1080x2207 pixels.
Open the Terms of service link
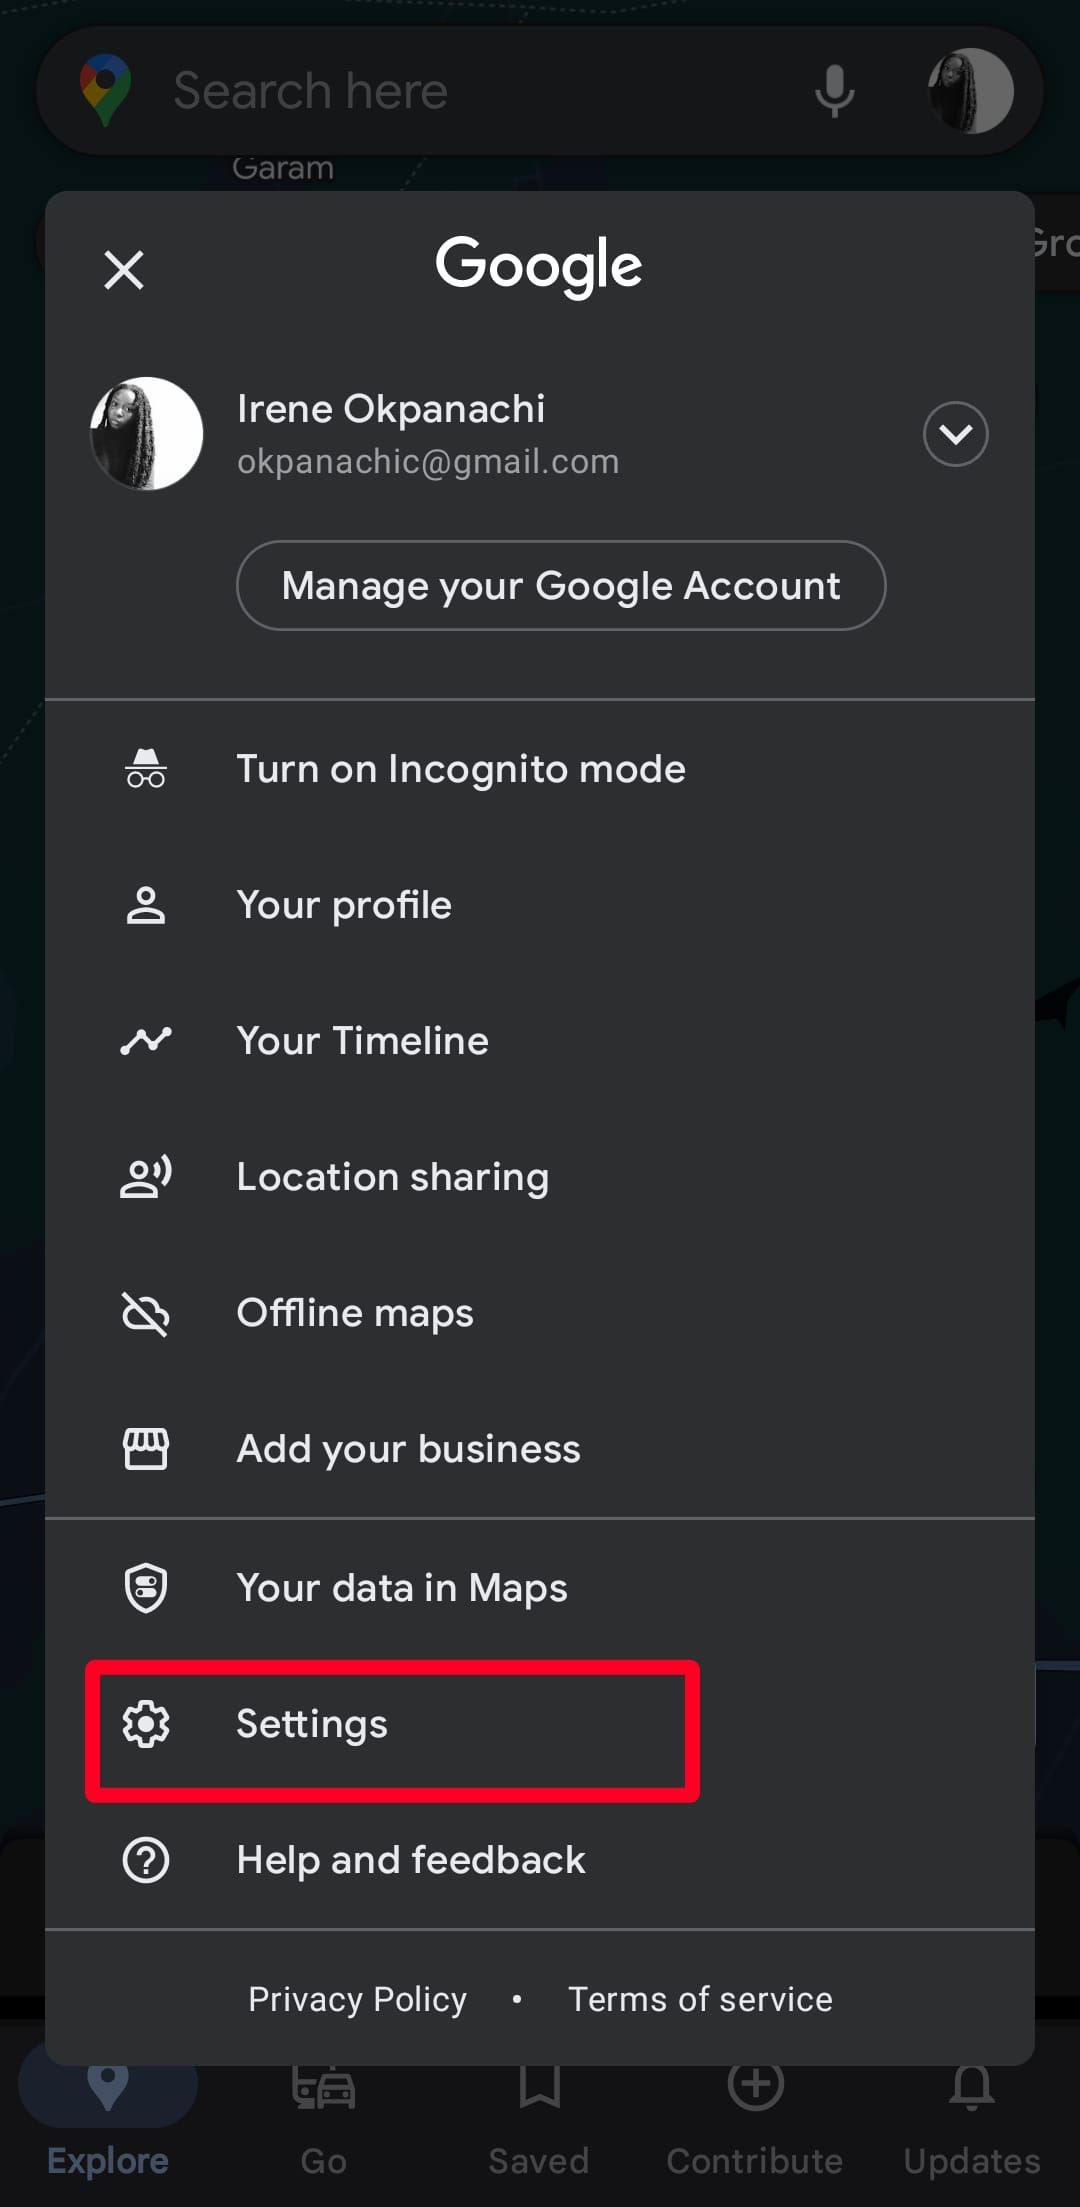click(700, 1999)
